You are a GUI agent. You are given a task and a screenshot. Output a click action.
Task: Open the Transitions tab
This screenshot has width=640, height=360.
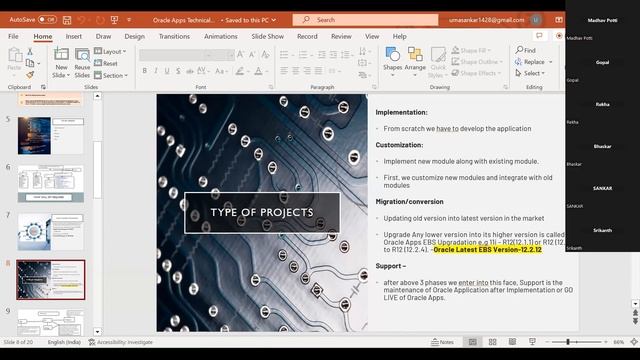(x=174, y=36)
